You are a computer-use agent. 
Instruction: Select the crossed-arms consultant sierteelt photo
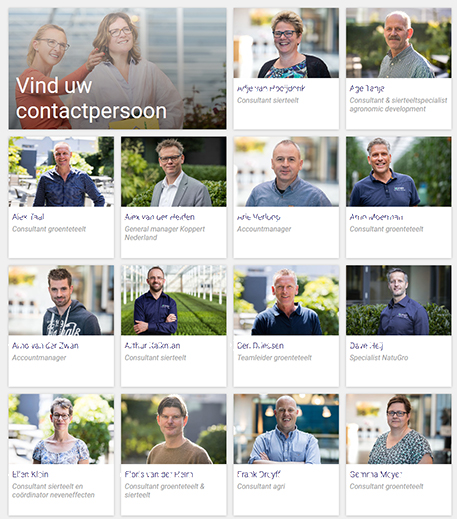(x=174, y=300)
